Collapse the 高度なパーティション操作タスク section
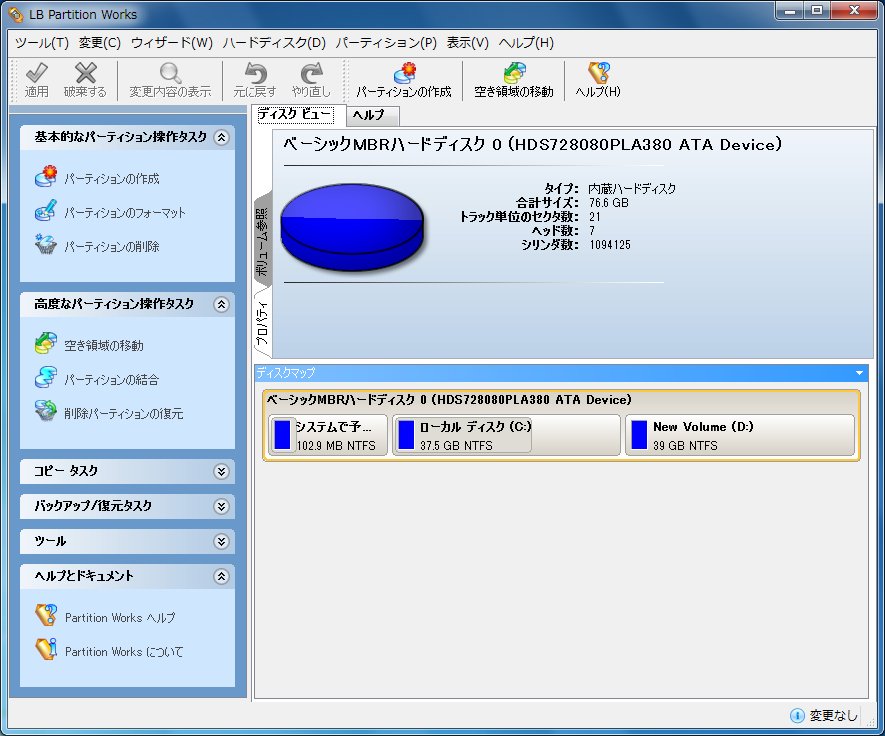This screenshot has height=736, width=885. tap(221, 305)
